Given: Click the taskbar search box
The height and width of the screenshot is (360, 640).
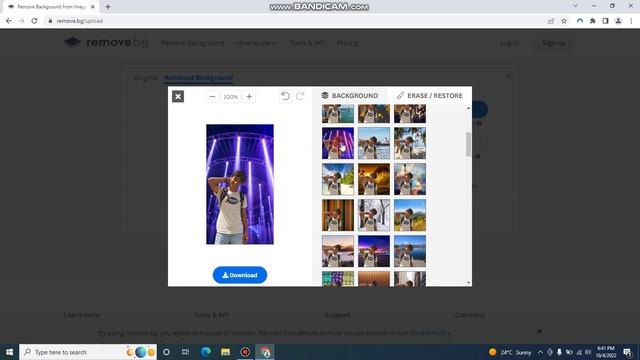Looking at the screenshot, I should pyautogui.click(x=88, y=352).
